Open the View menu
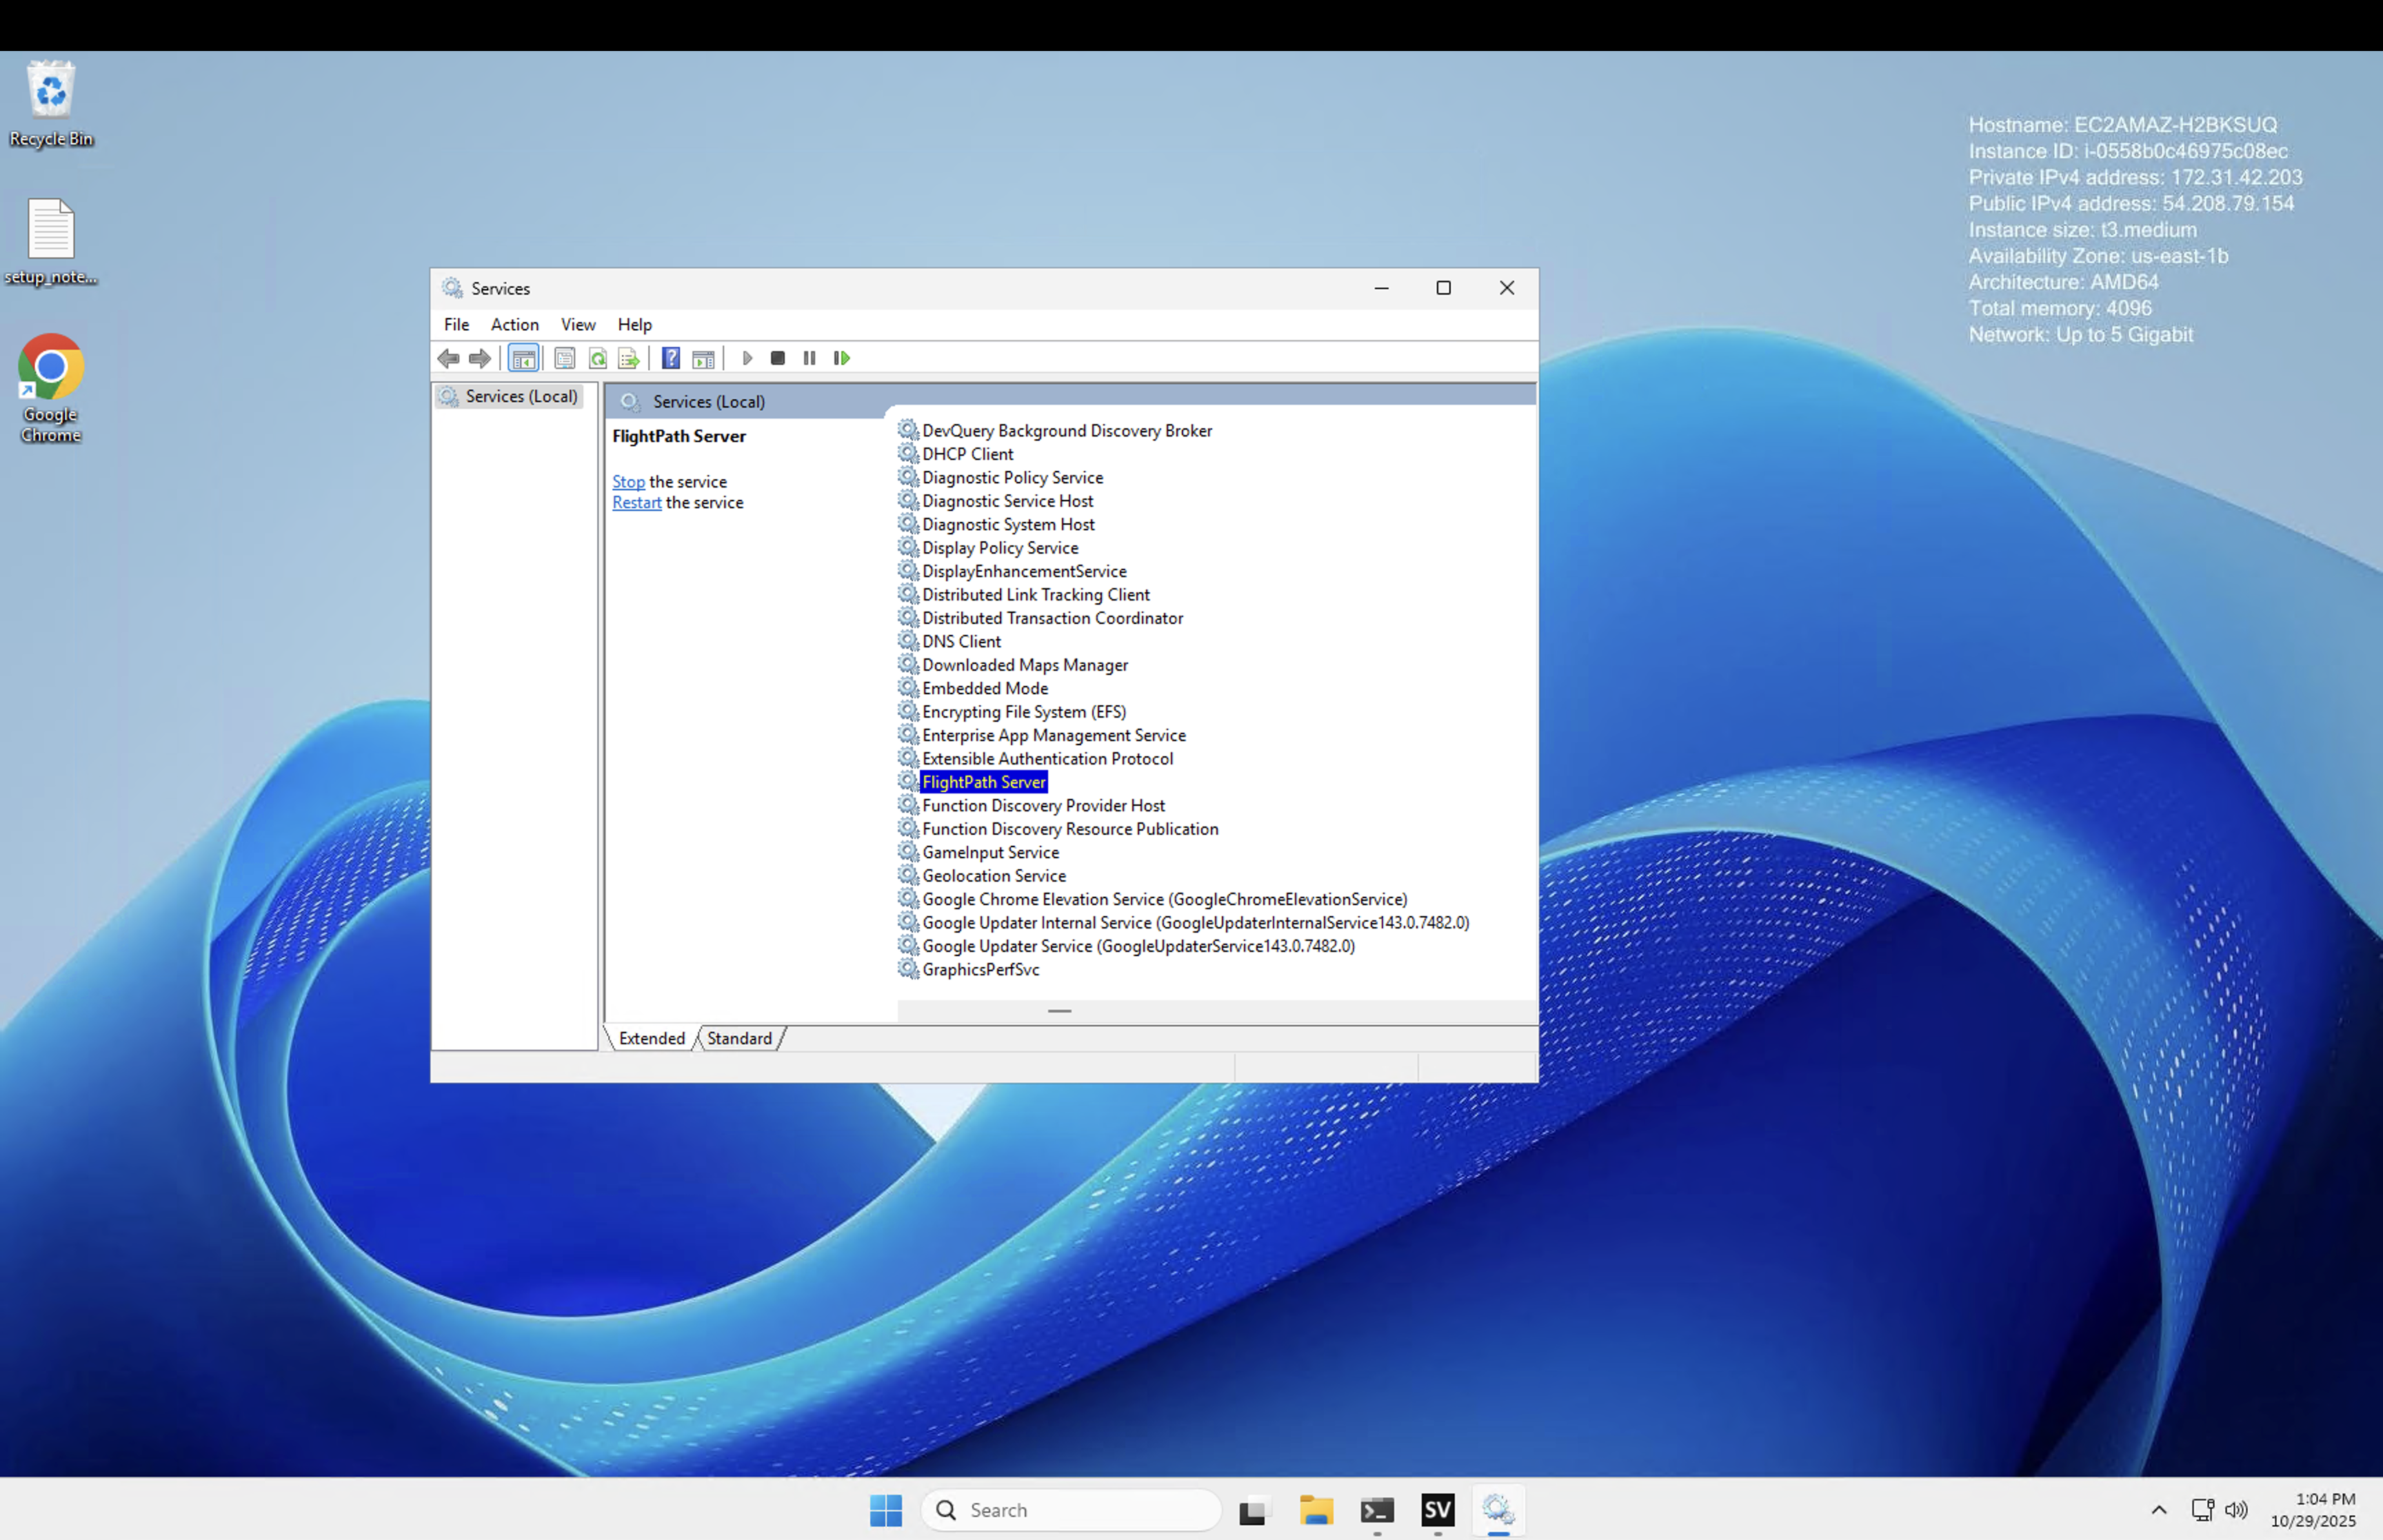 click(x=578, y=324)
